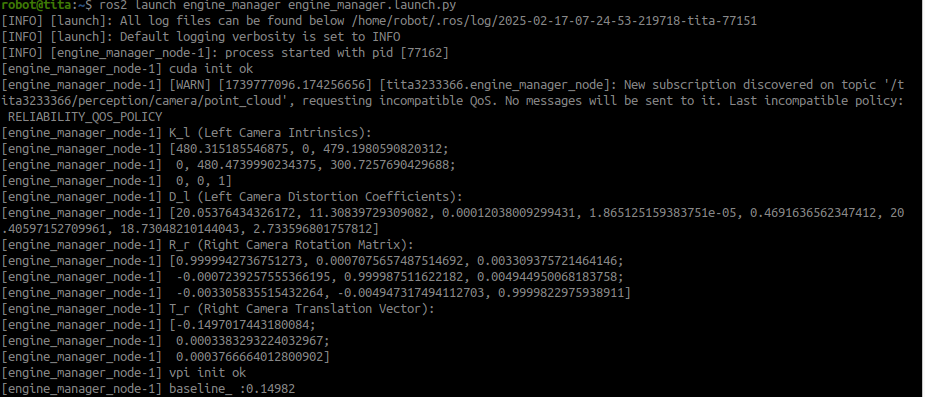The height and width of the screenshot is (397, 925).
Task: Click the 'K_l (Left Camera Intrinsics)' heading
Action: [x=270, y=133]
